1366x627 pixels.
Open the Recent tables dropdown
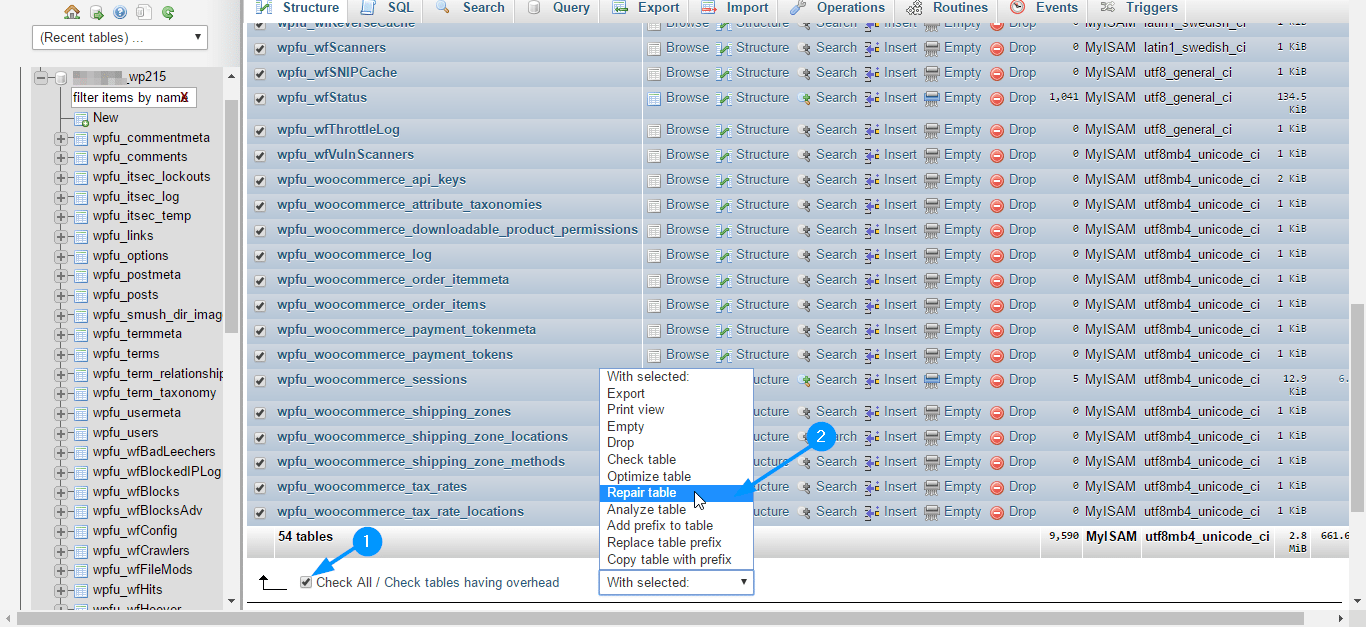point(120,38)
